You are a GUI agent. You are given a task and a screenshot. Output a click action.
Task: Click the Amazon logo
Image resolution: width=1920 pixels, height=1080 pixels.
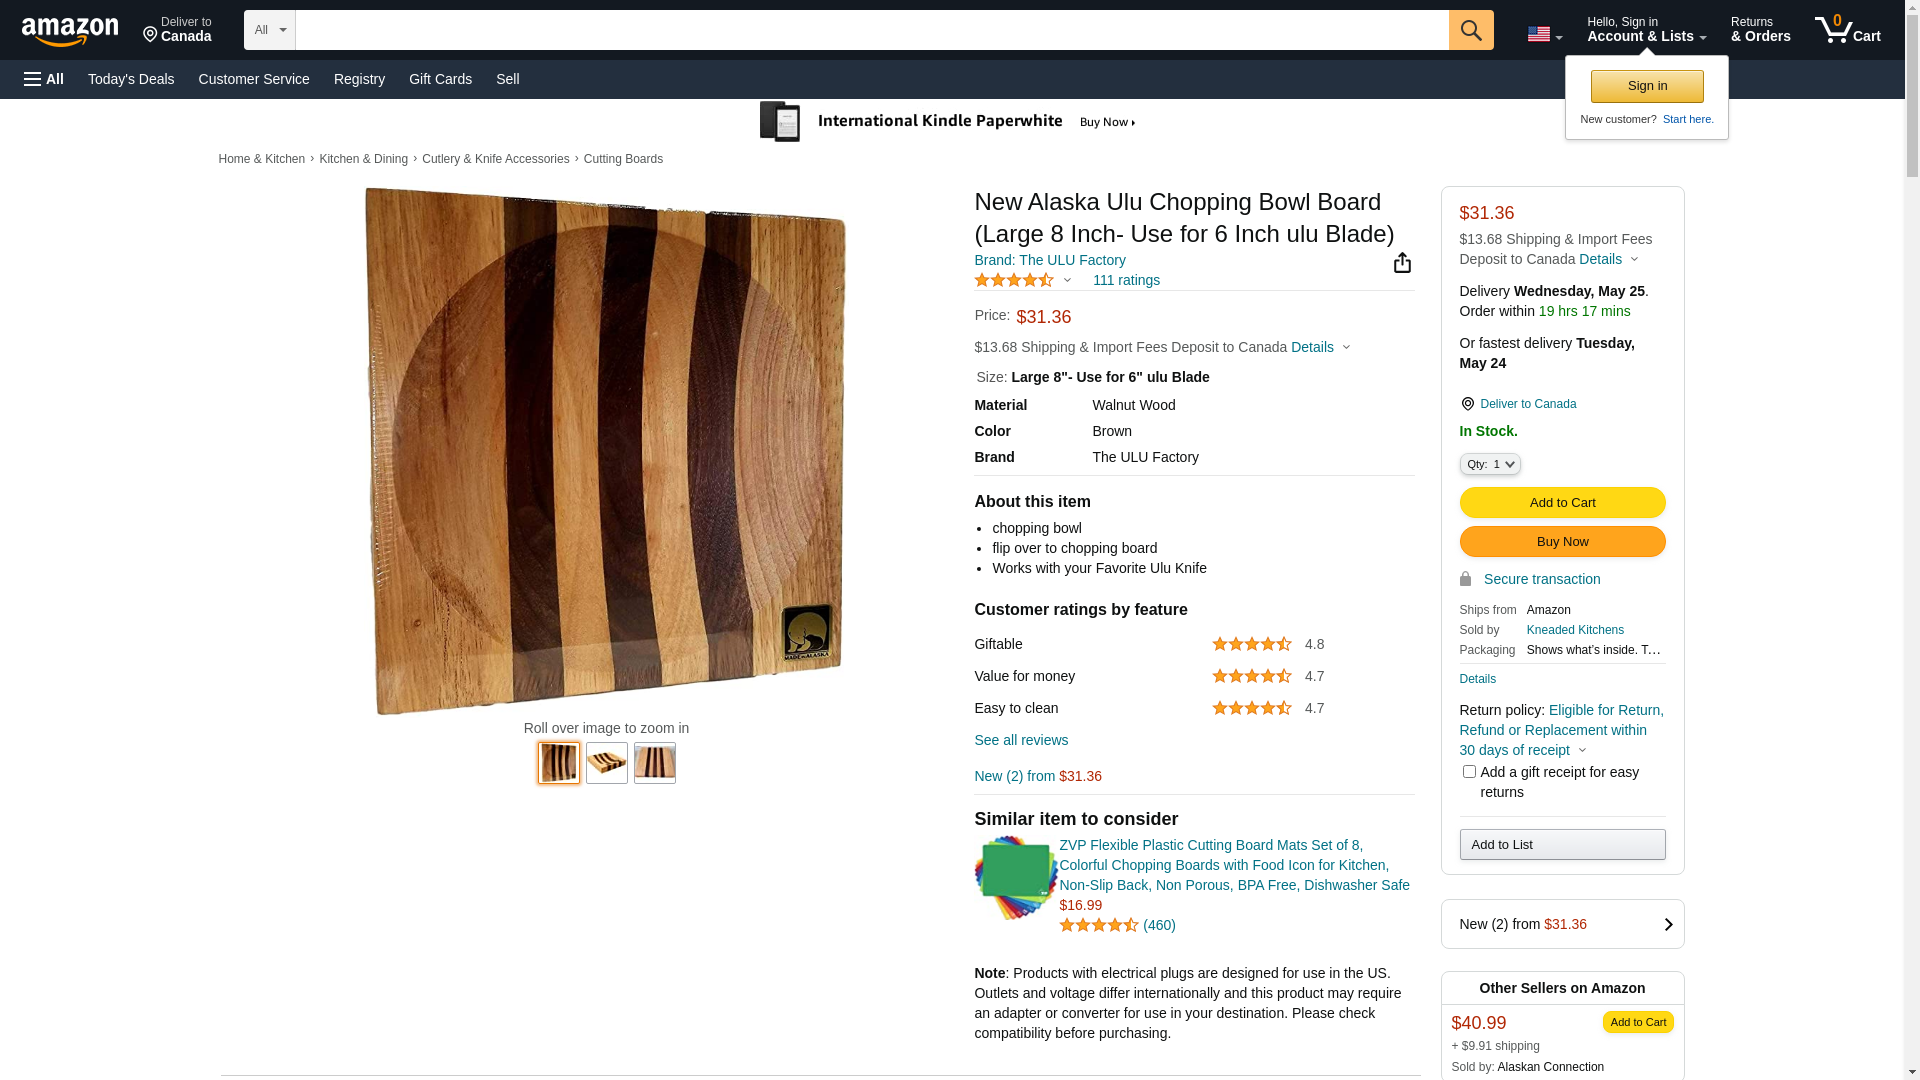[70, 32]
